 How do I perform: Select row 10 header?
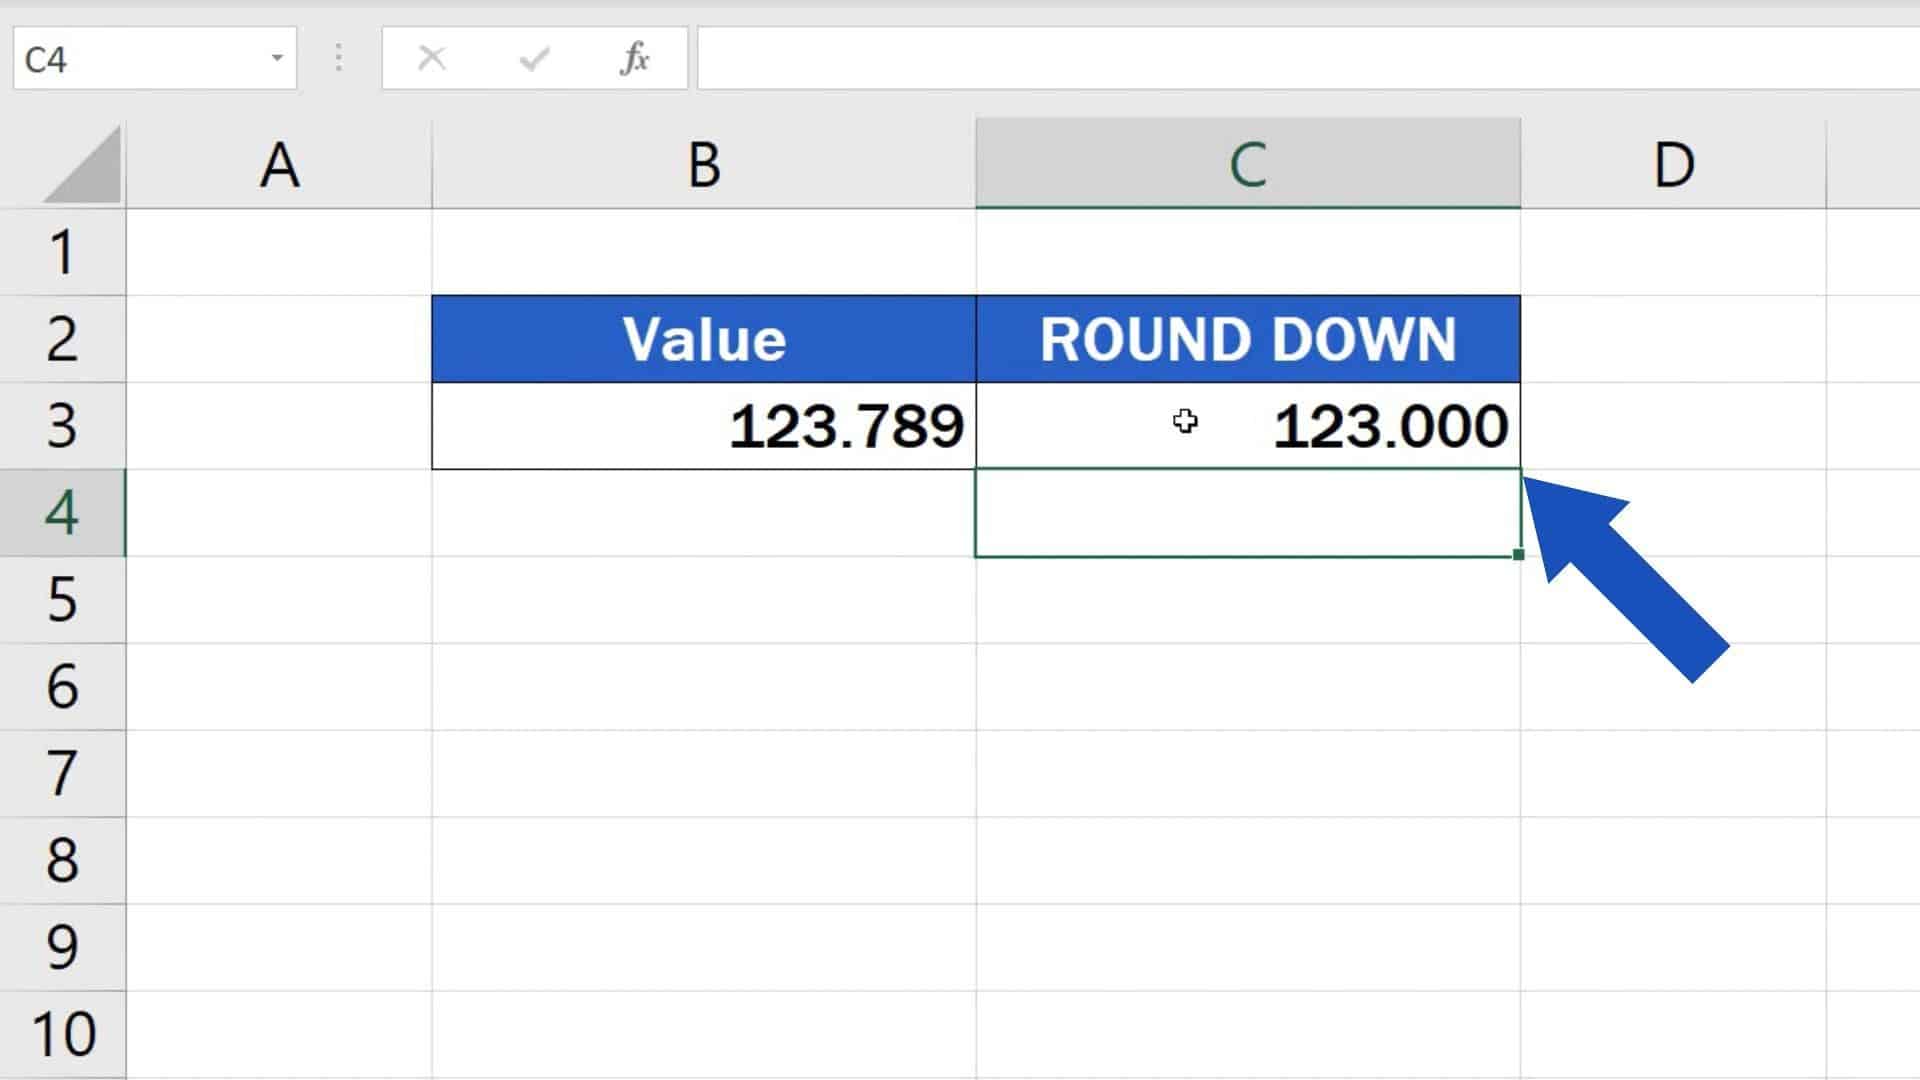(x=63, y=1035)
